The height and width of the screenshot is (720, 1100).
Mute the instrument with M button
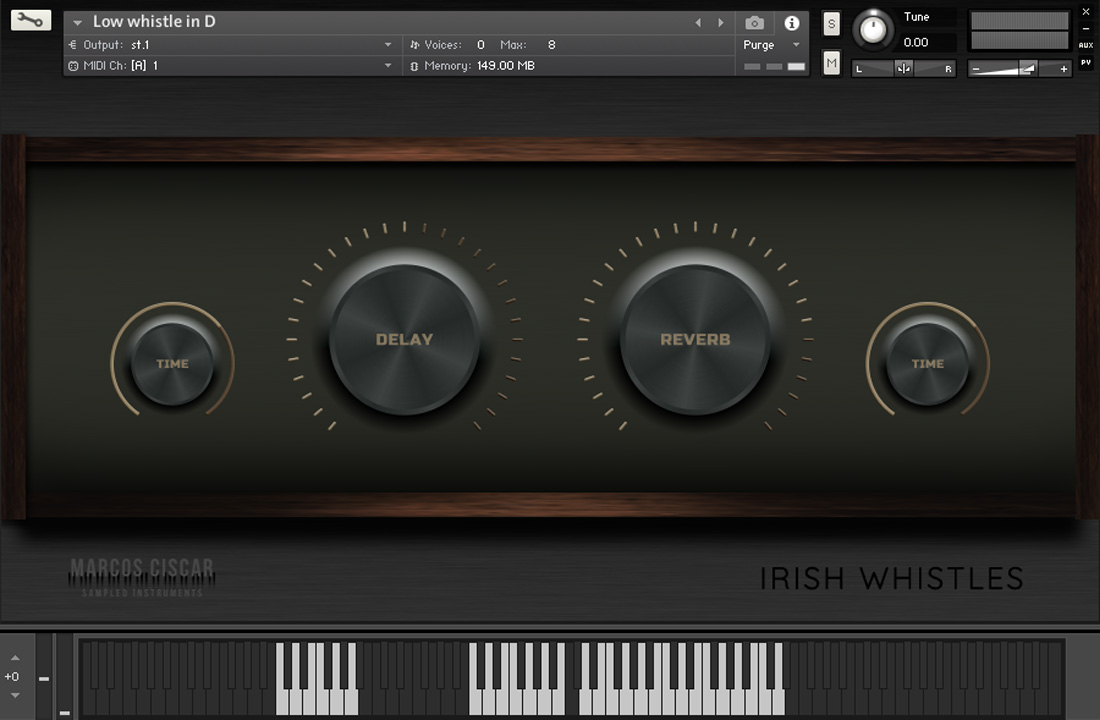pos(831,63)
